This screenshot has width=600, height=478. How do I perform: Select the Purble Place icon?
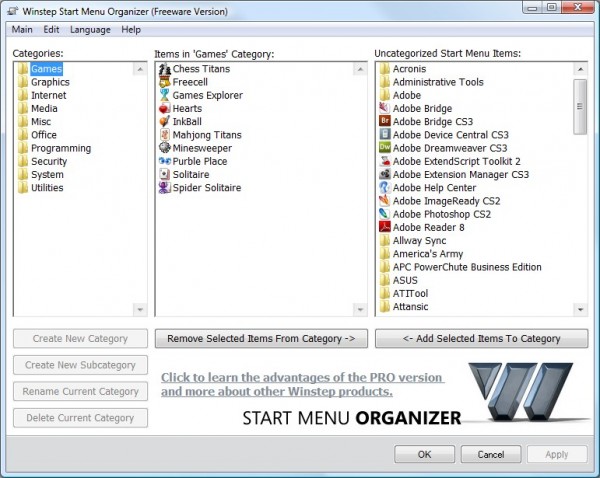point(165,162)
